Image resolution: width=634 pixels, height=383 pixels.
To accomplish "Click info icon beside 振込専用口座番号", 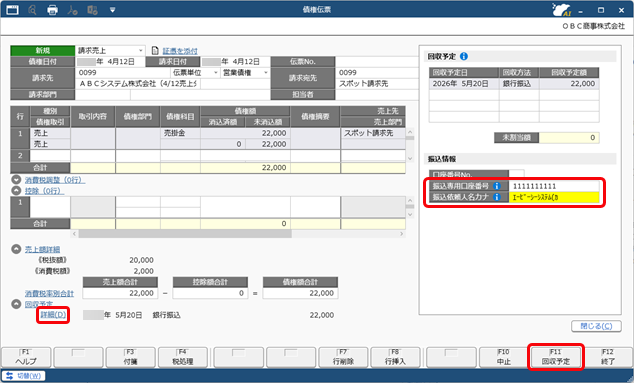I will (x=497, y=186).
